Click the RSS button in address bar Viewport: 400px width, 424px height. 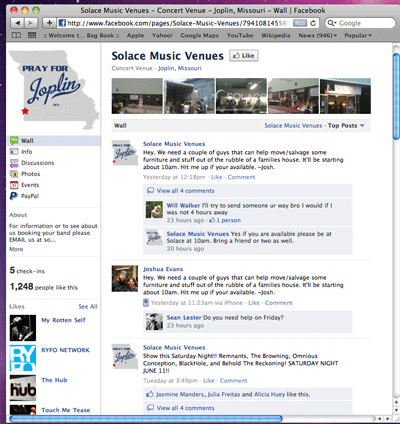point(300,23)
